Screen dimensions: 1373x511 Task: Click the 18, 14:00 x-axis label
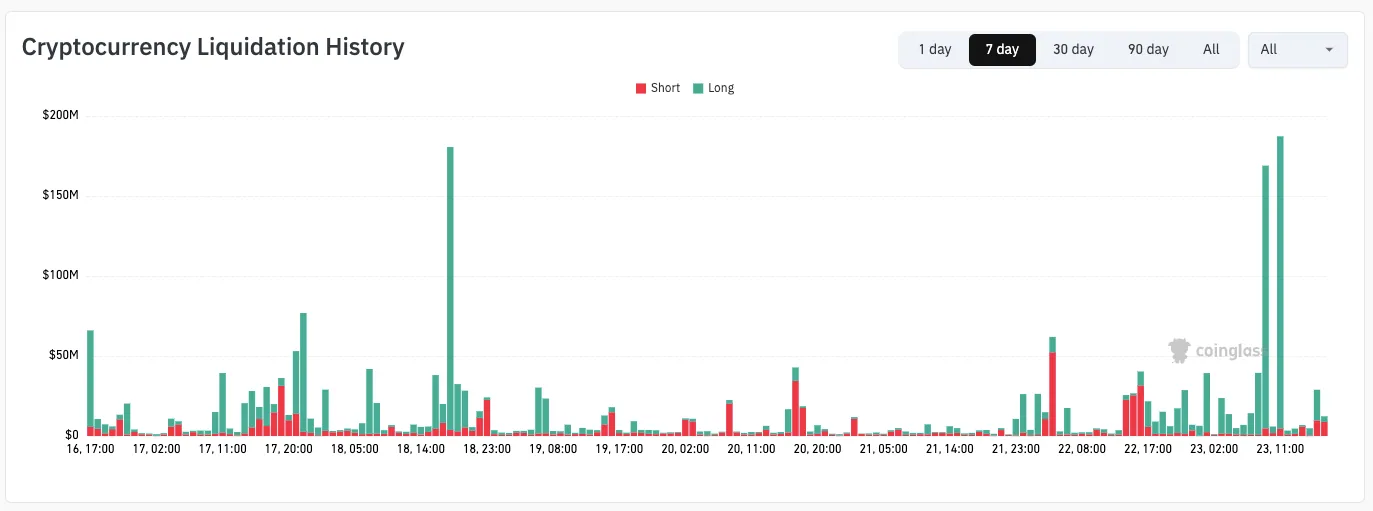[x=421, y=450]
